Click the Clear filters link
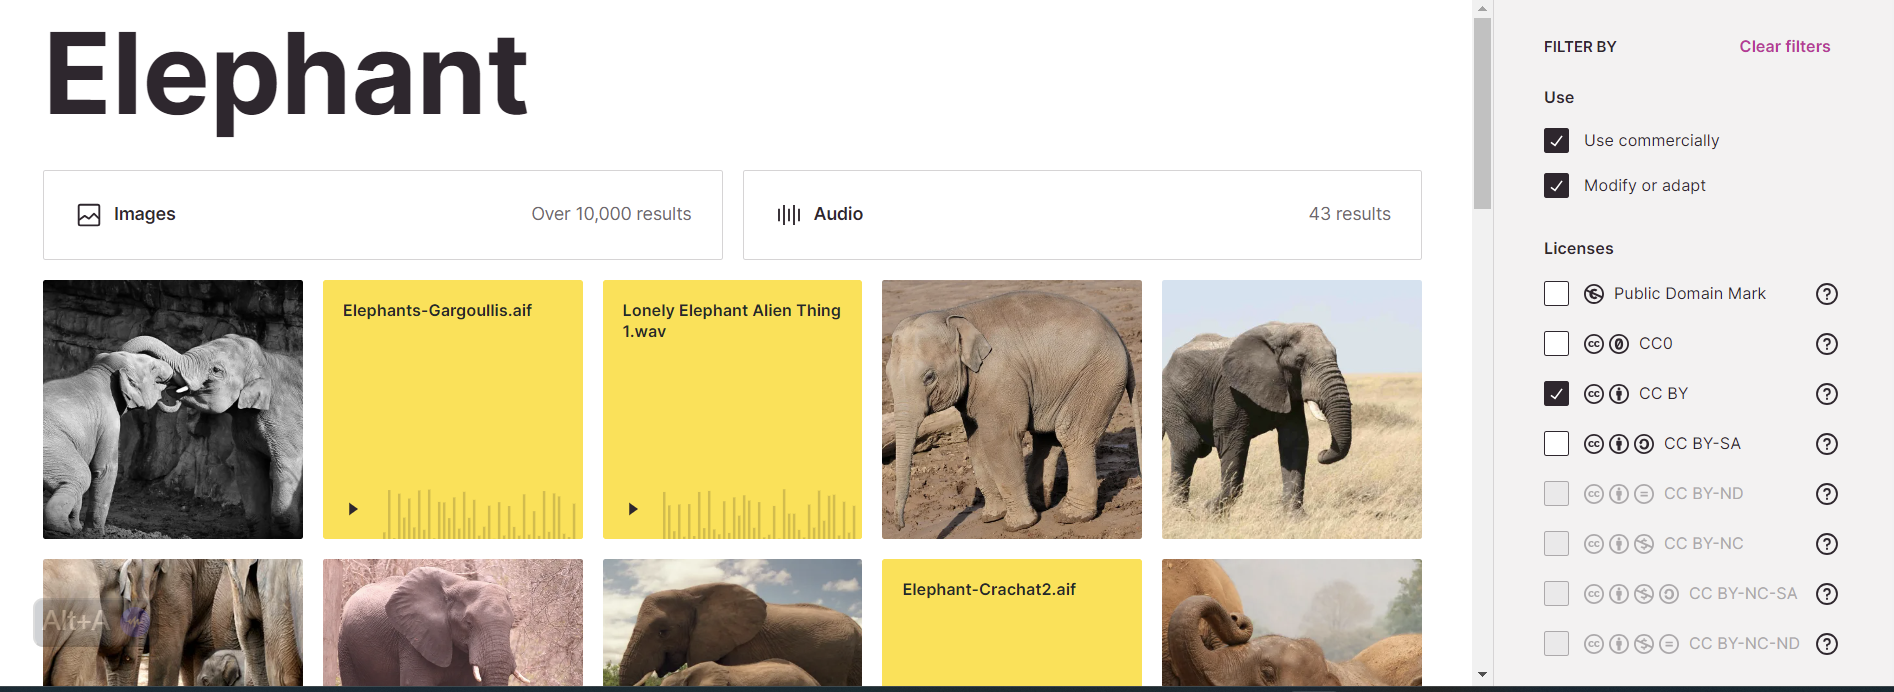1894x692 pixels. point(1784,47)
